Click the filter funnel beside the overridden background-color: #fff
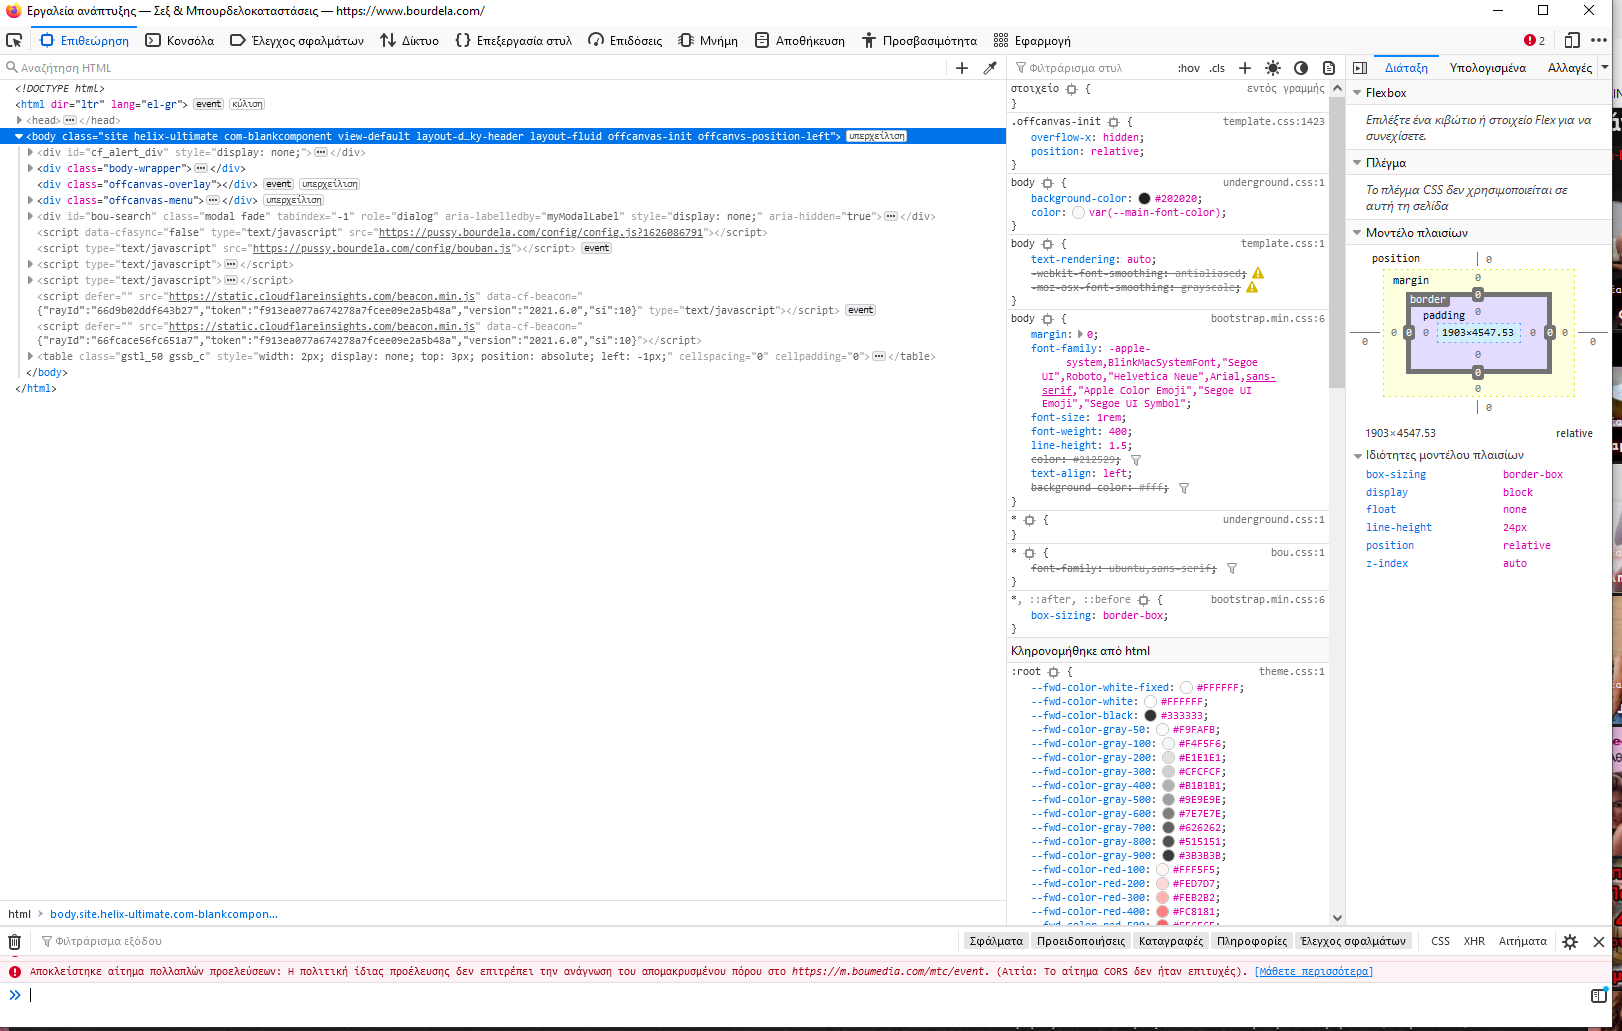 tap(1184, 488)
